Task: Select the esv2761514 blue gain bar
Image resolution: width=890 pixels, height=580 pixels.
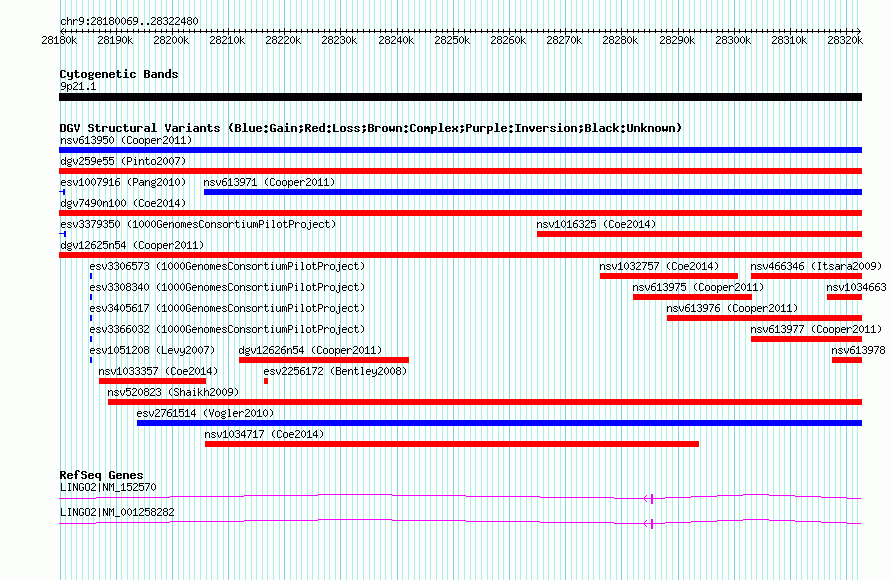Action: click(499, 423)
